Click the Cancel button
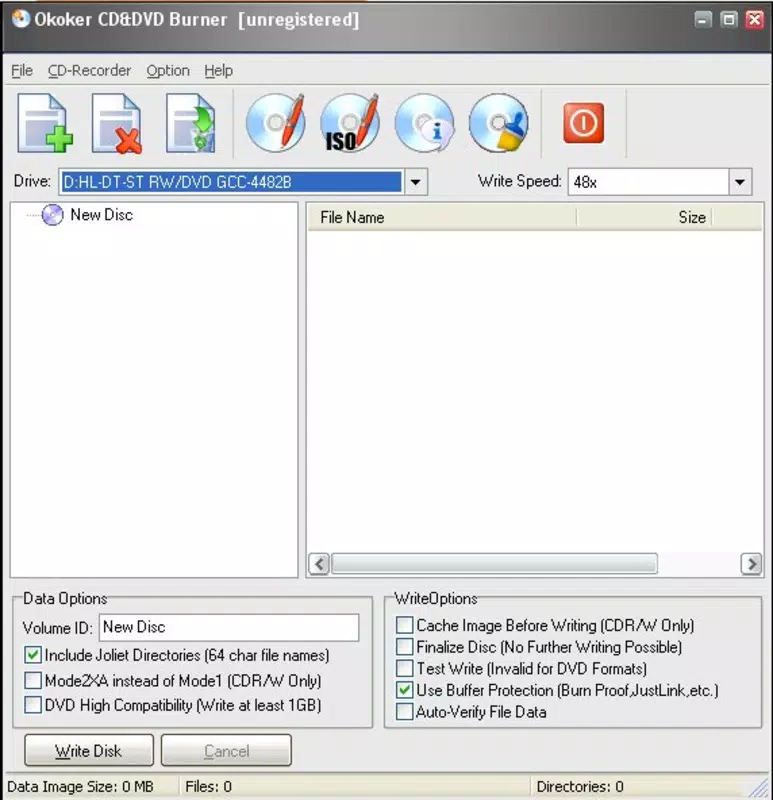Screen dimensions: 773x800 (227, 751)
